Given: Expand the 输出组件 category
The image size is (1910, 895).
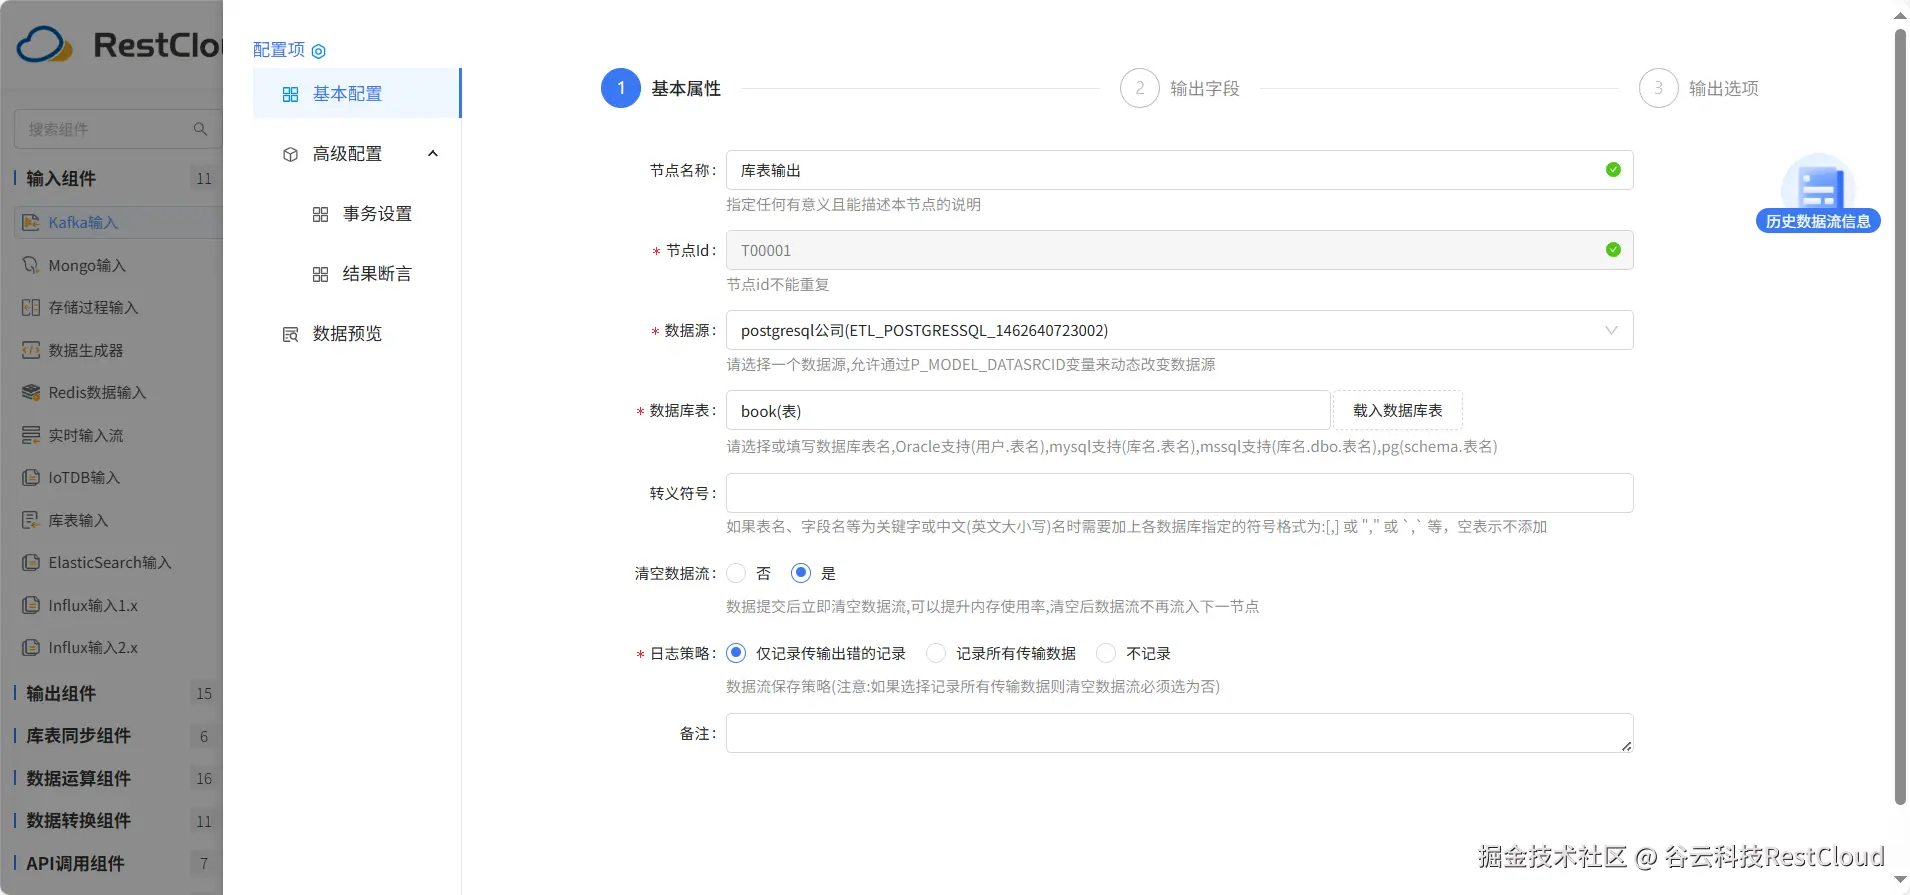Looking at the screenshot, I should coord(61,693).
